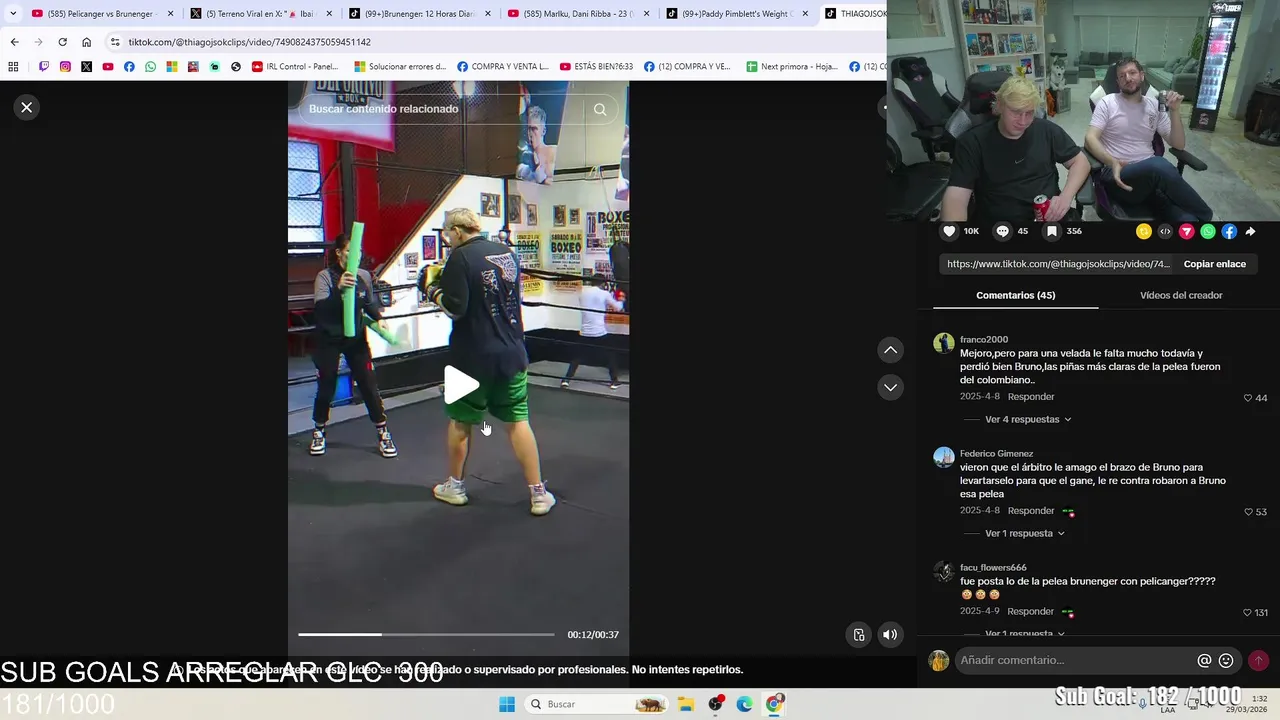Reply to facu_flowers666's comment

pos(1031,611)
